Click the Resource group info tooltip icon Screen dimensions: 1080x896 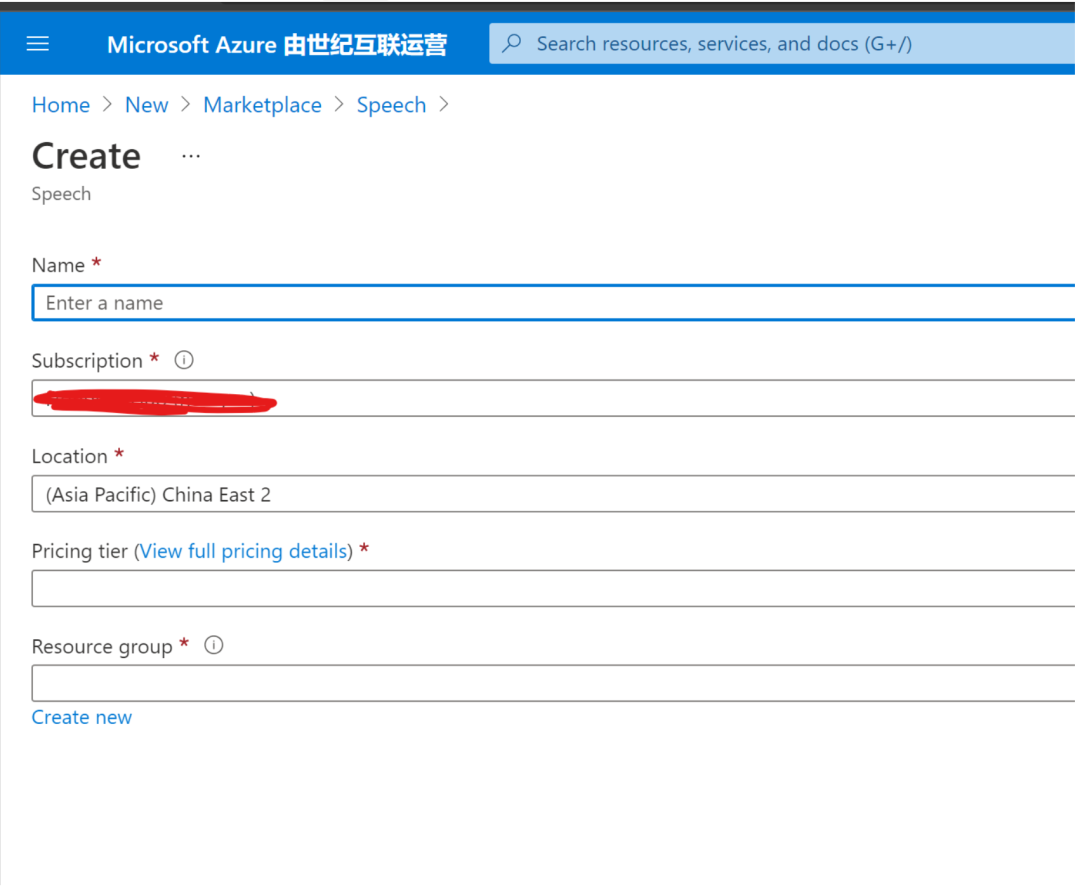[213, 645]
